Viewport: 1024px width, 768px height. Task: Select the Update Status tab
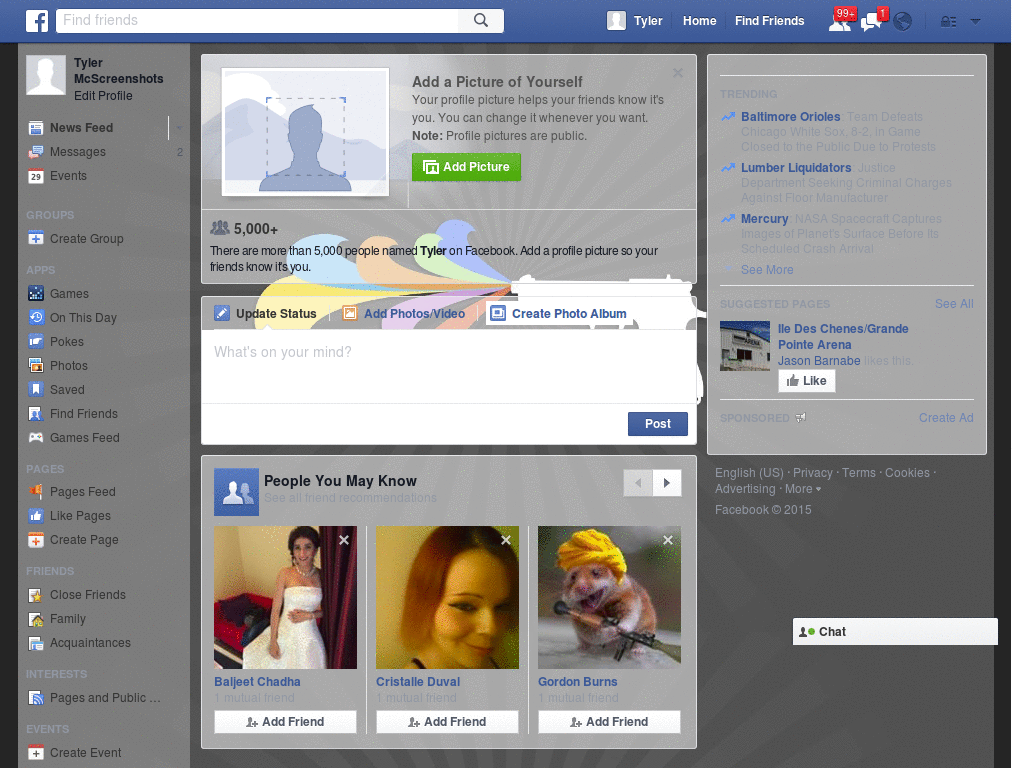click(x=266, y=313)
